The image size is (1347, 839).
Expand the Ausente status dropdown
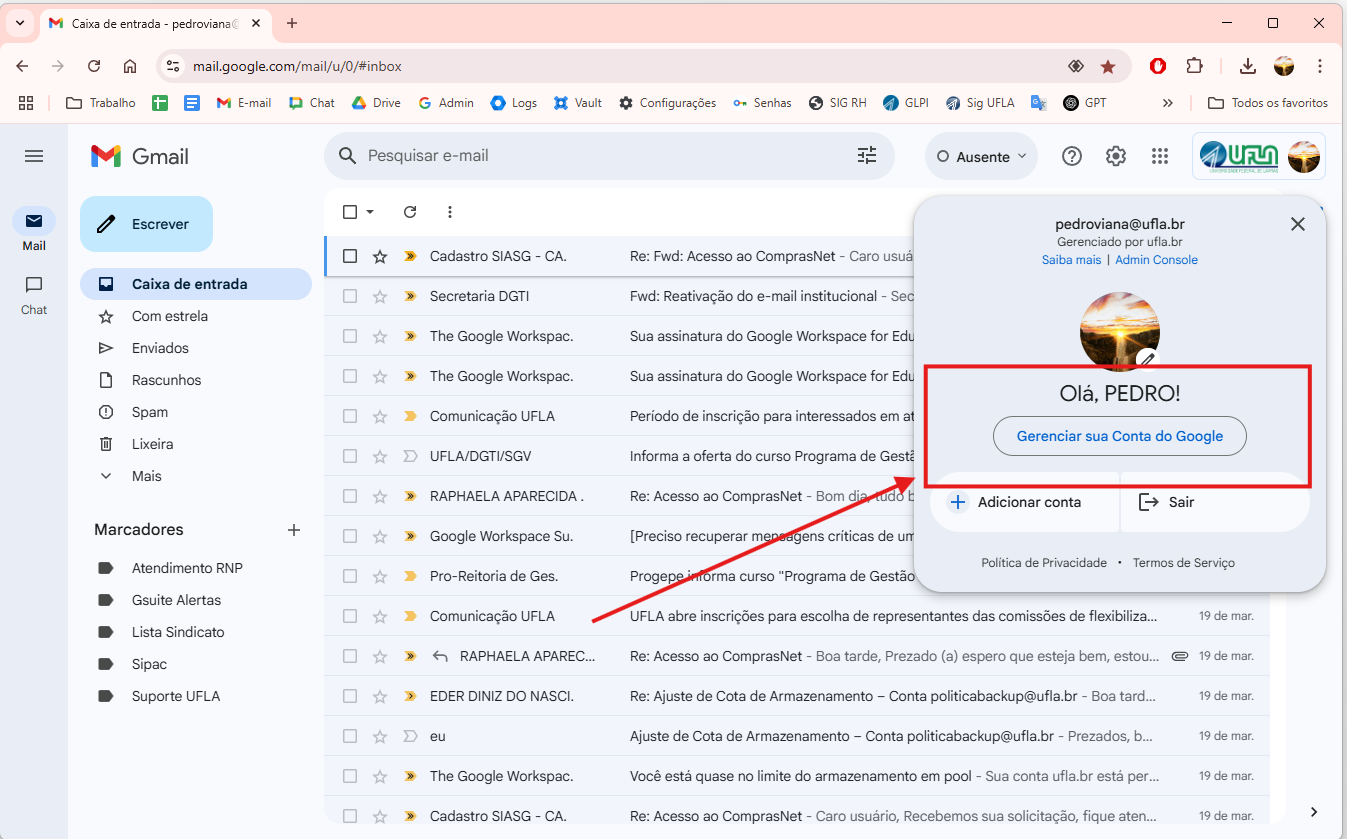click(x=981, y=156)
